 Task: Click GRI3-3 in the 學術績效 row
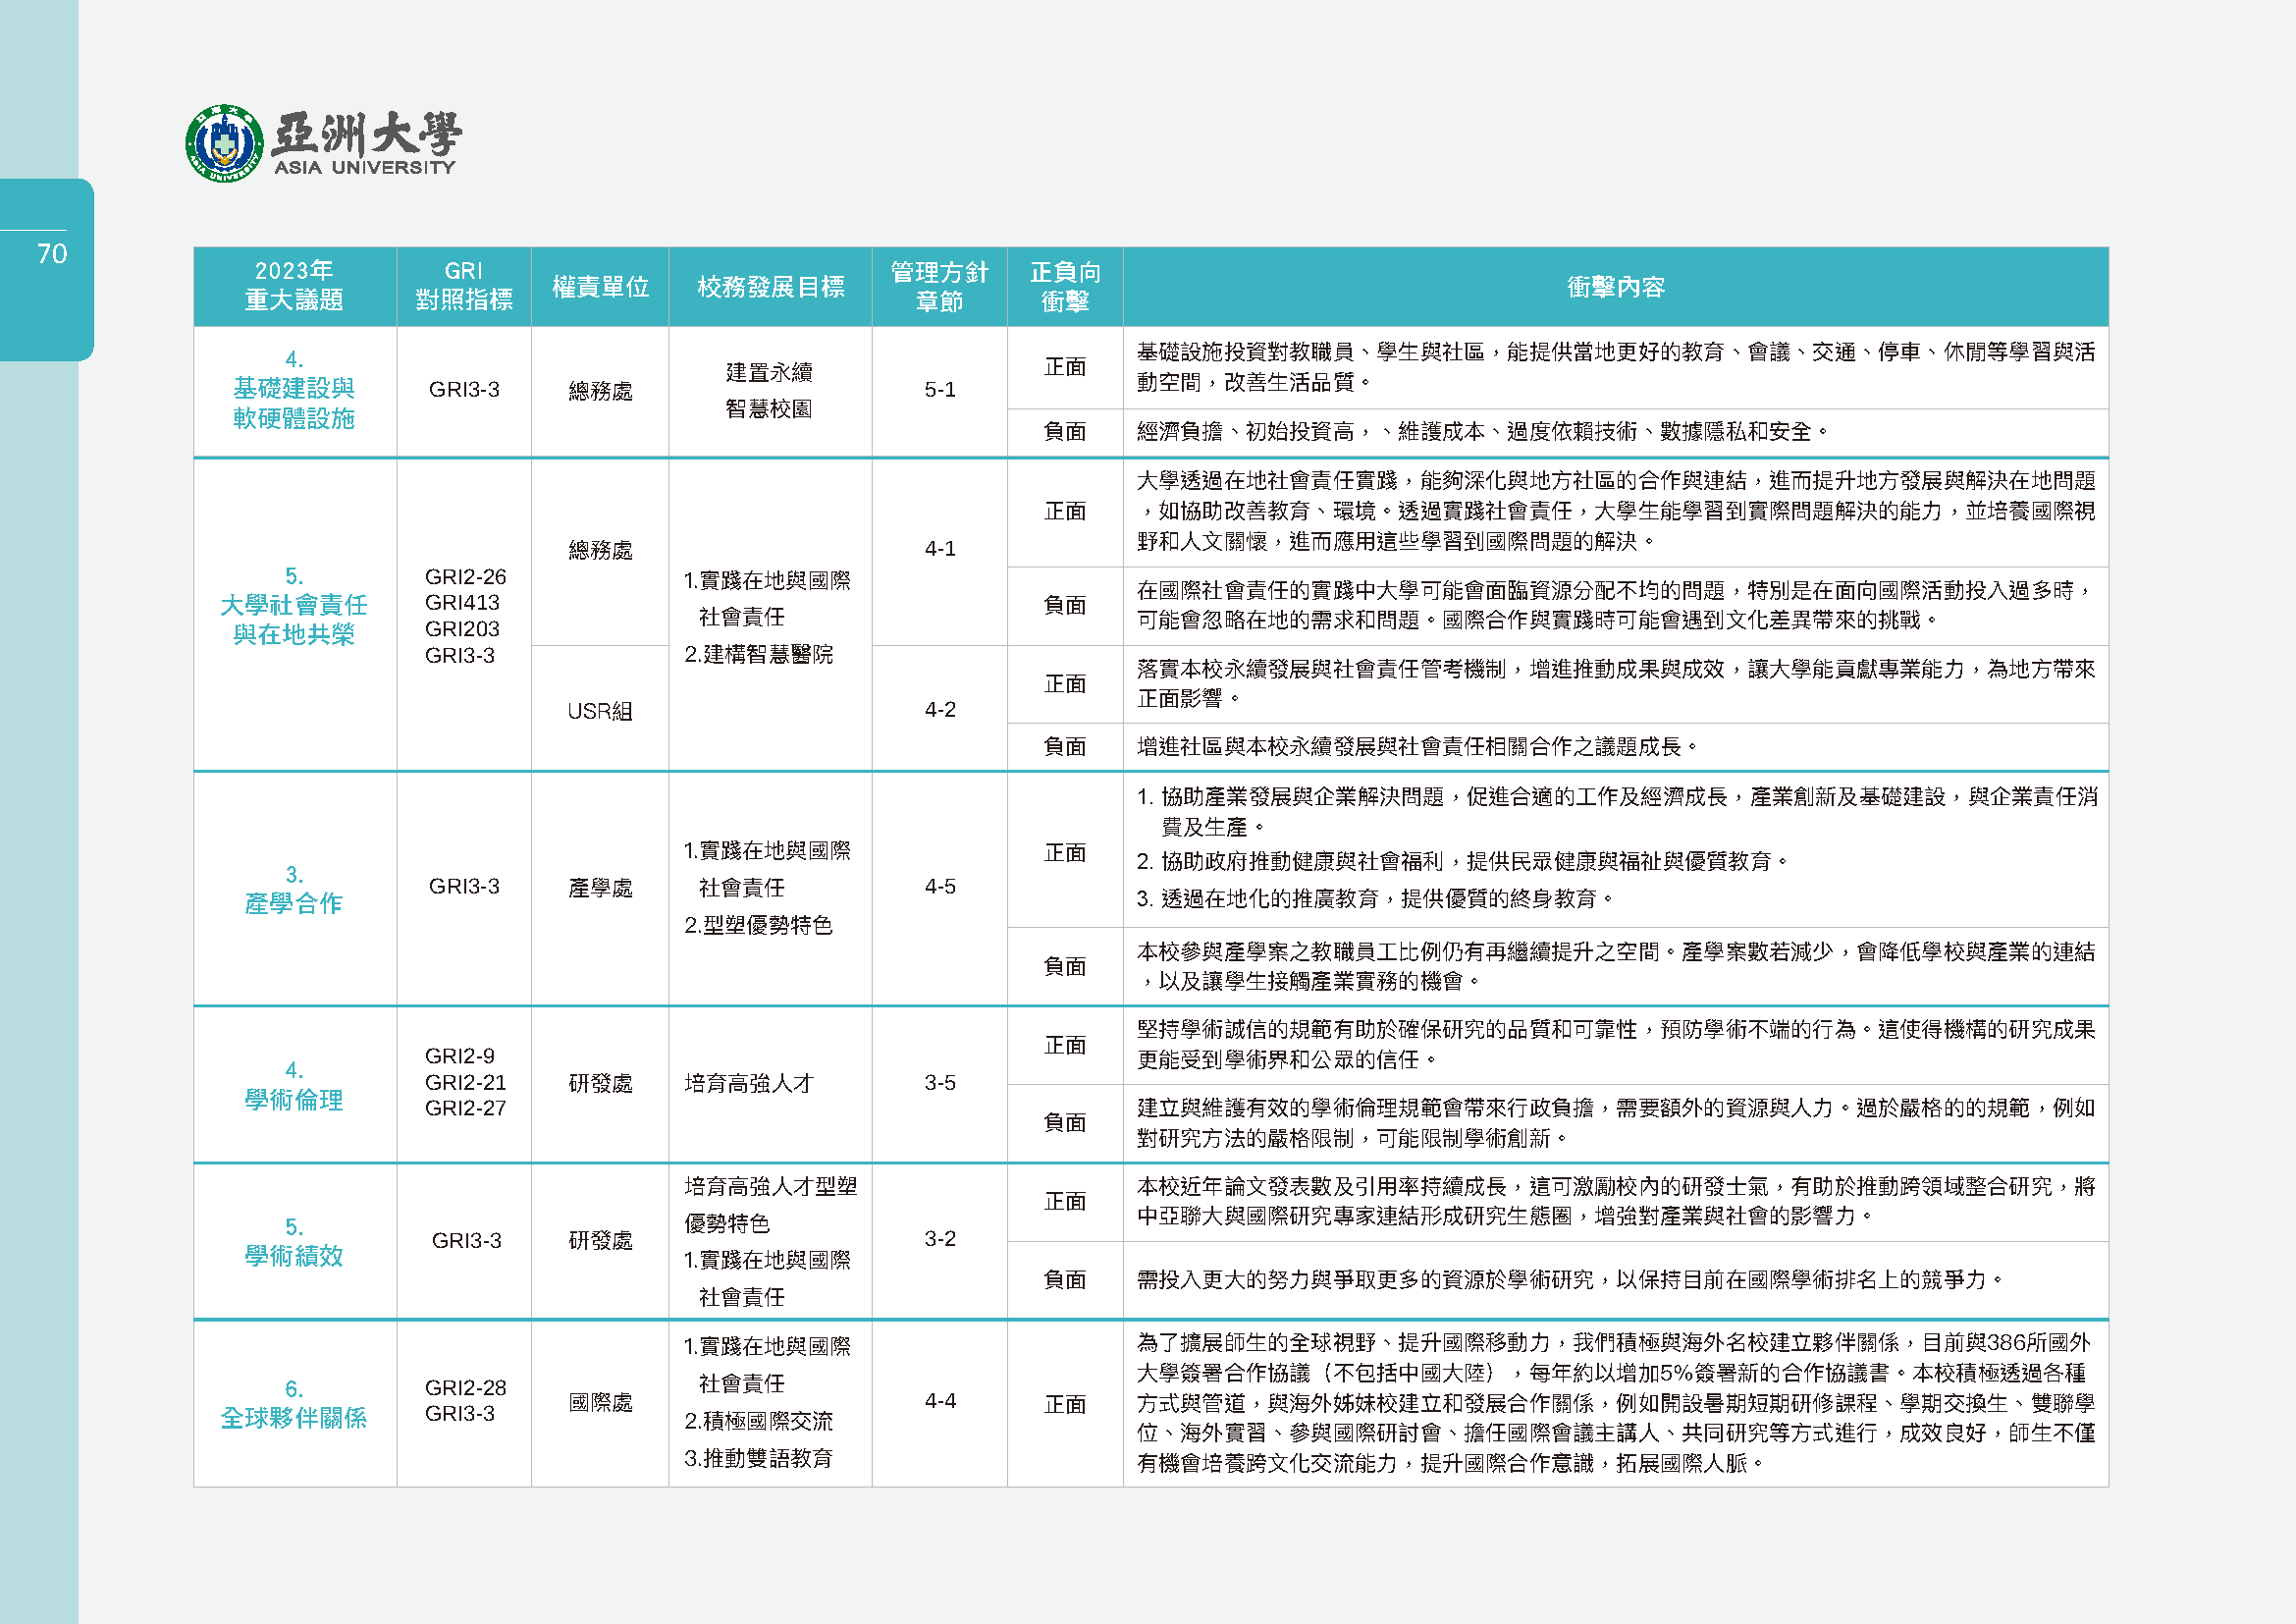[x=466, y=1241]
